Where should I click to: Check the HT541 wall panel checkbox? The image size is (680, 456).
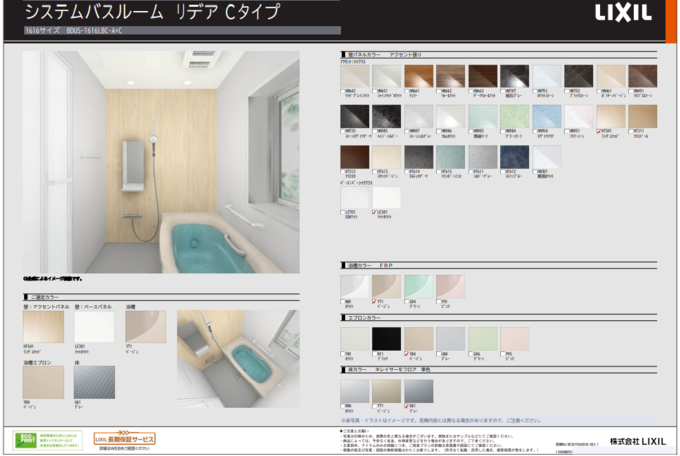tap(598, 130)
